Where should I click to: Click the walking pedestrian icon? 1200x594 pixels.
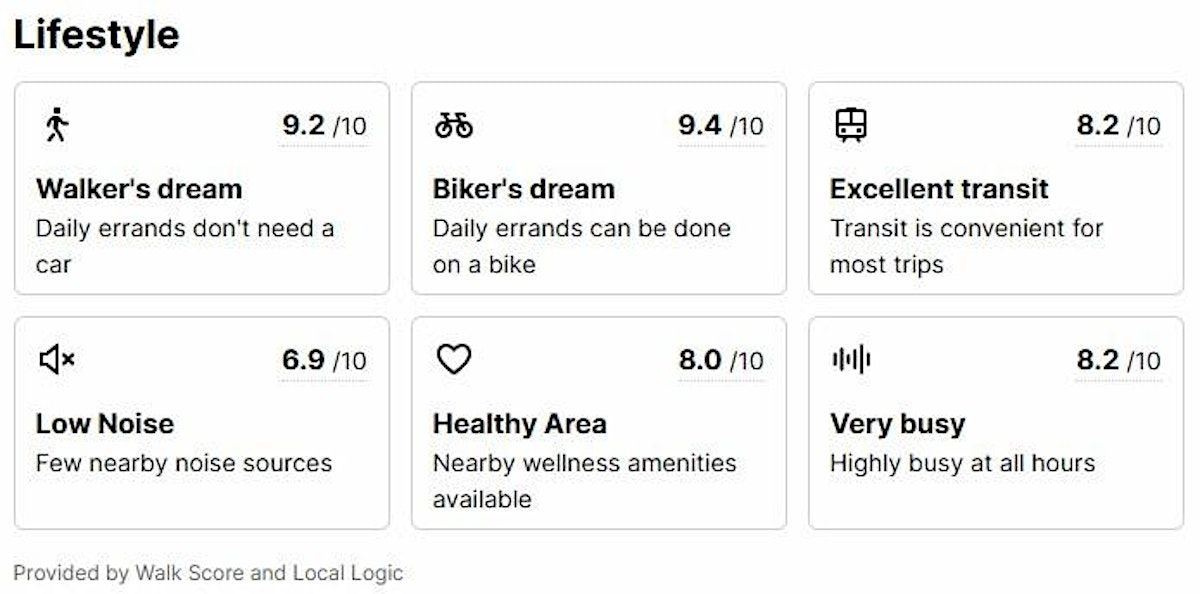tap(56, 125)
